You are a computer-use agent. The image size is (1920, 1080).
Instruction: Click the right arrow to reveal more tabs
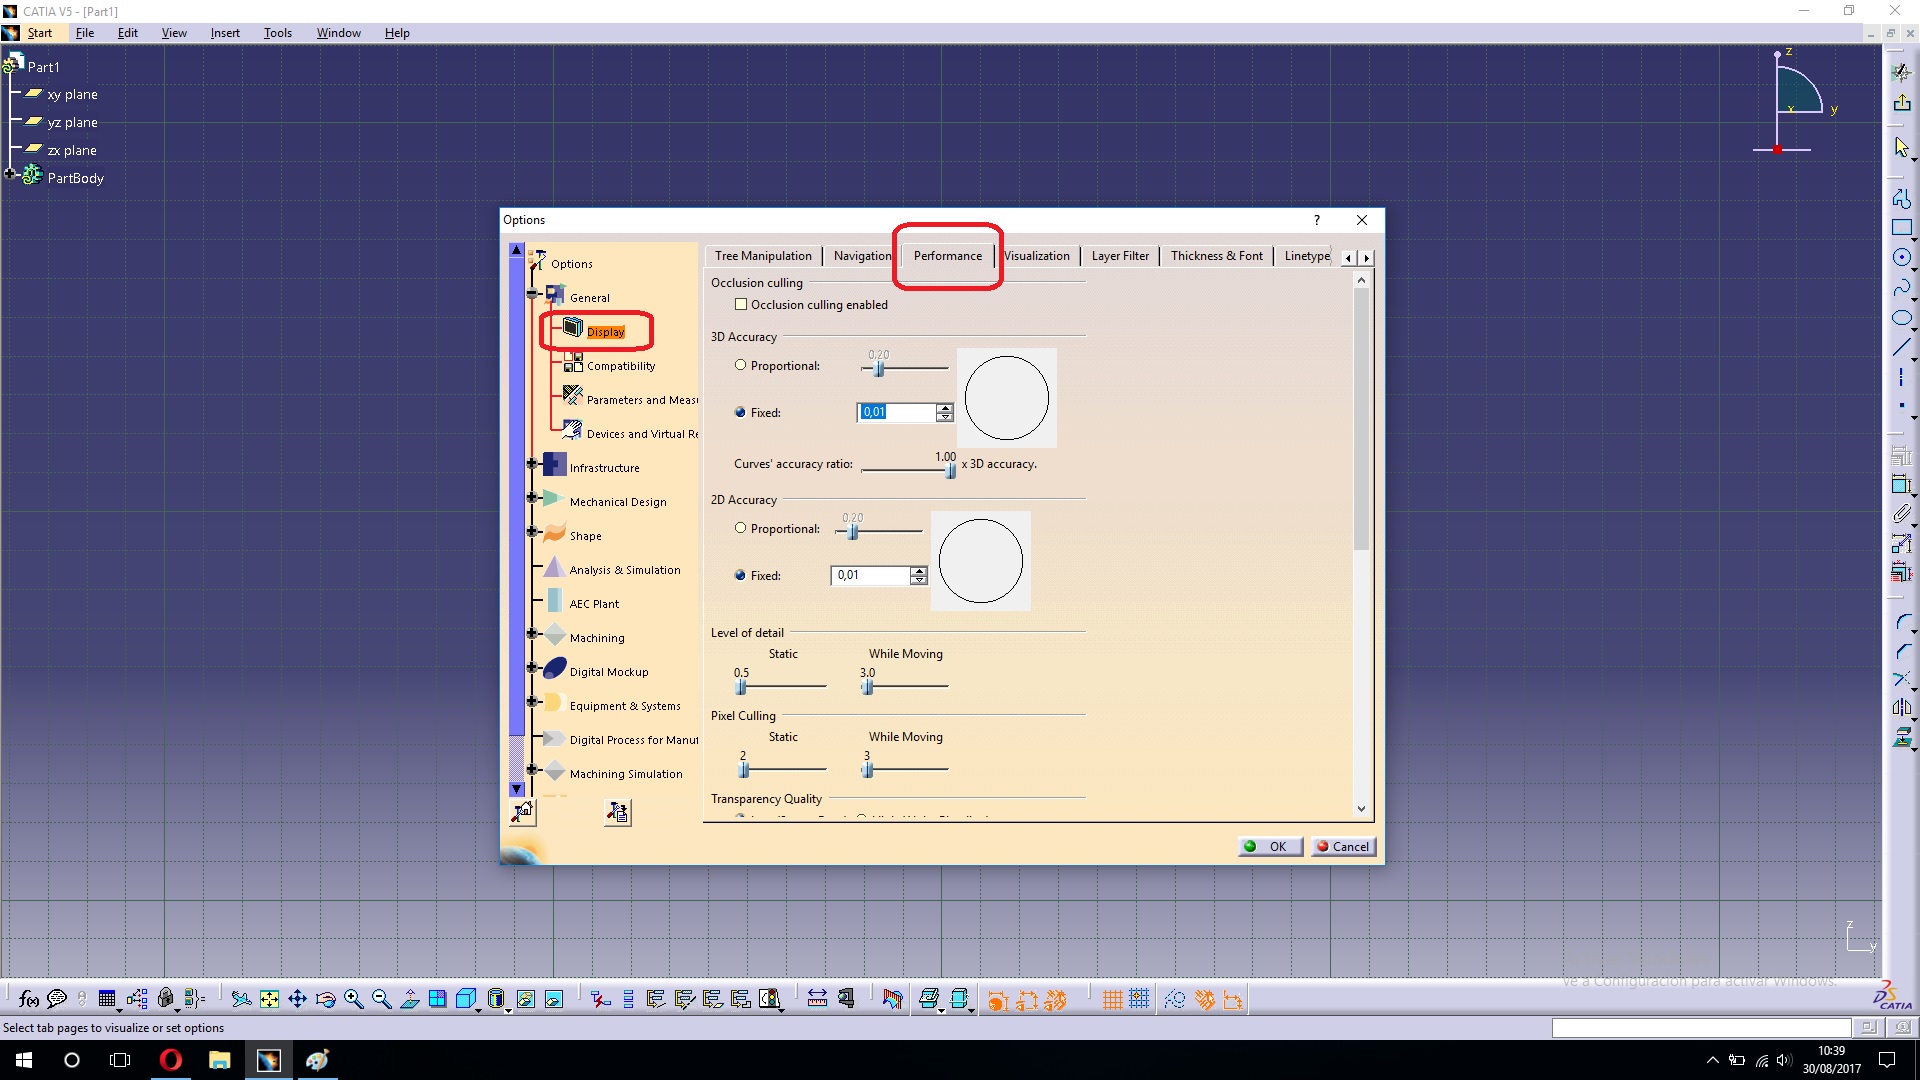click(x=1366, y=257)
